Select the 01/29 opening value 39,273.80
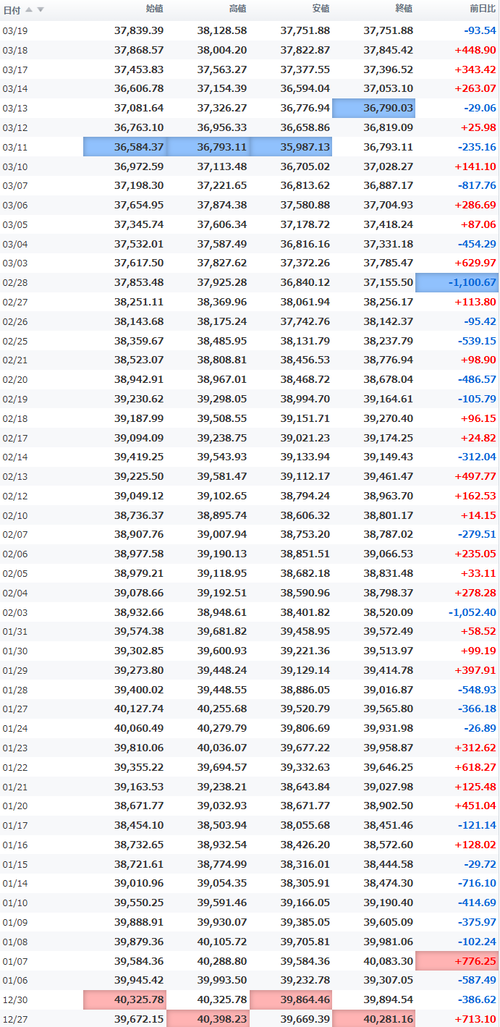The height and width of the screenshot is (1027, 500). [139, 671]
